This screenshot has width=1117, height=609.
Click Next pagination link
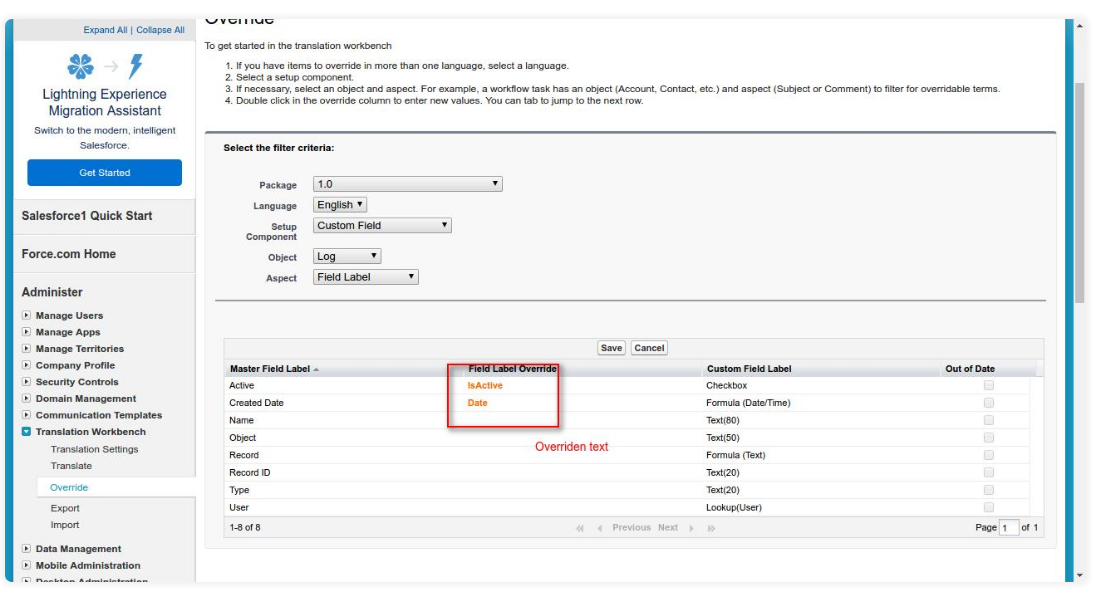[x=668, y=528]
